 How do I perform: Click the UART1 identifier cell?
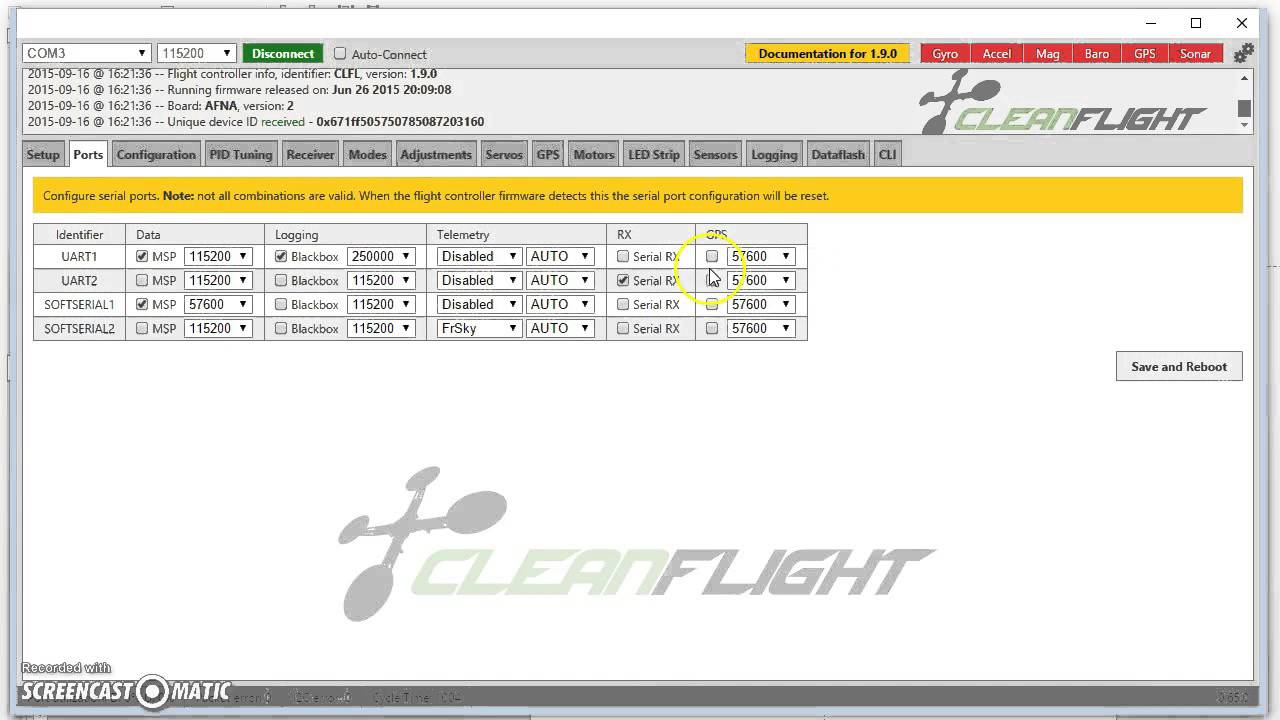click(79, 257)
